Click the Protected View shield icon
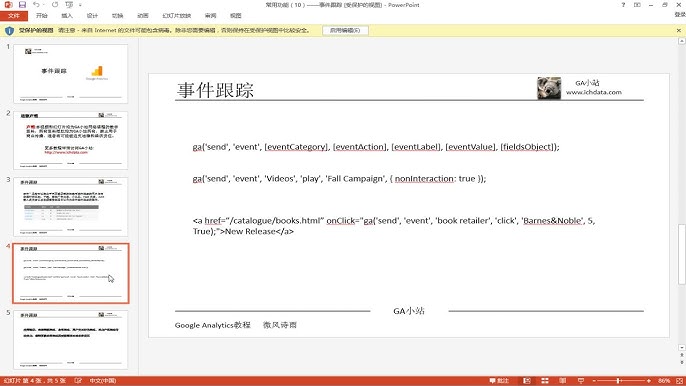 tap(9, 31)
